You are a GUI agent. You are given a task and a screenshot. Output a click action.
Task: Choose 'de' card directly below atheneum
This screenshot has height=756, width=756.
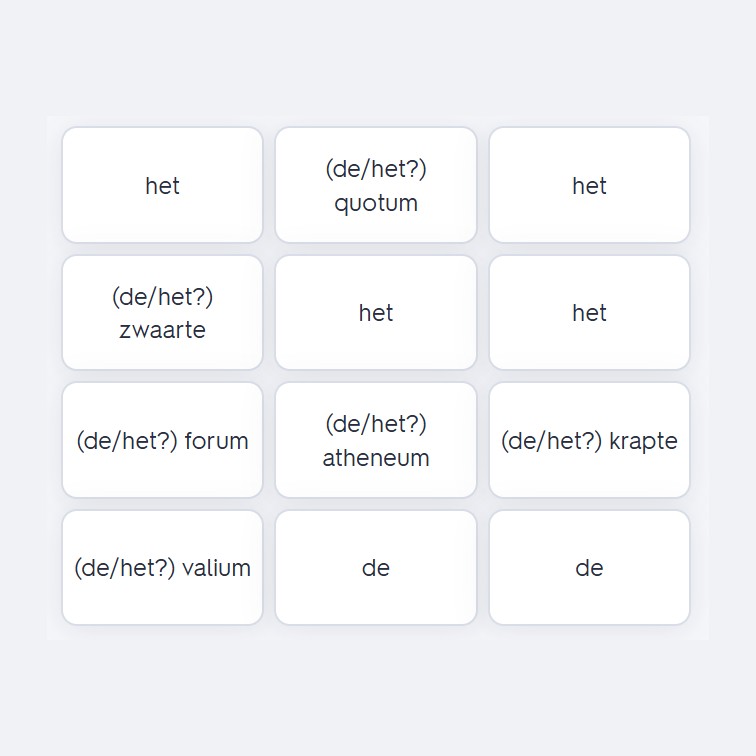376,567
